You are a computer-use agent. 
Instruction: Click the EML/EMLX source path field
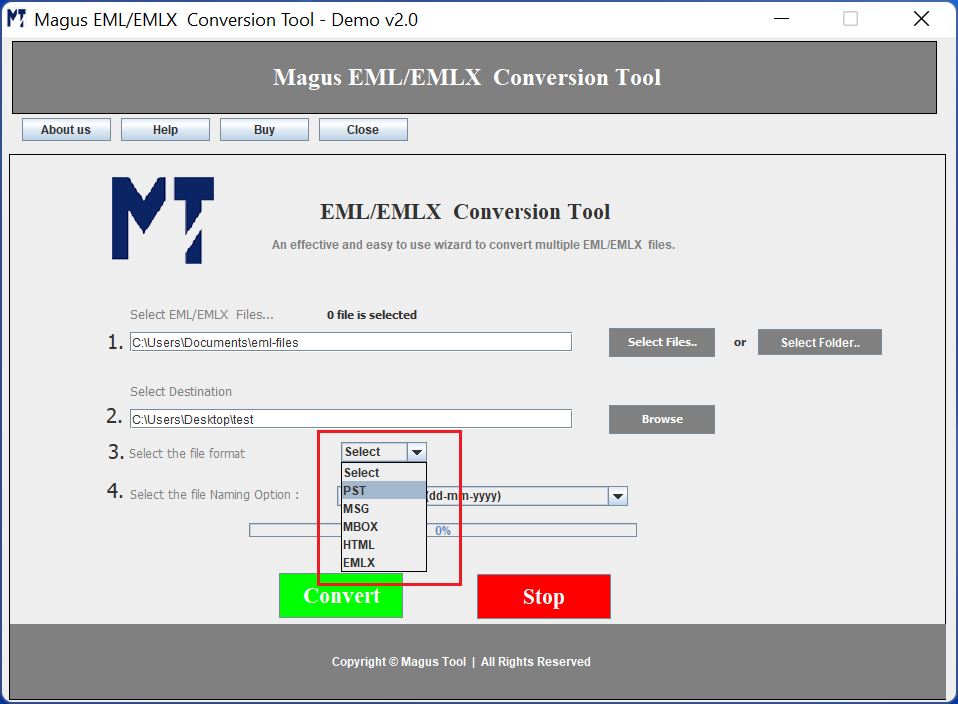[x=350, y=342]
